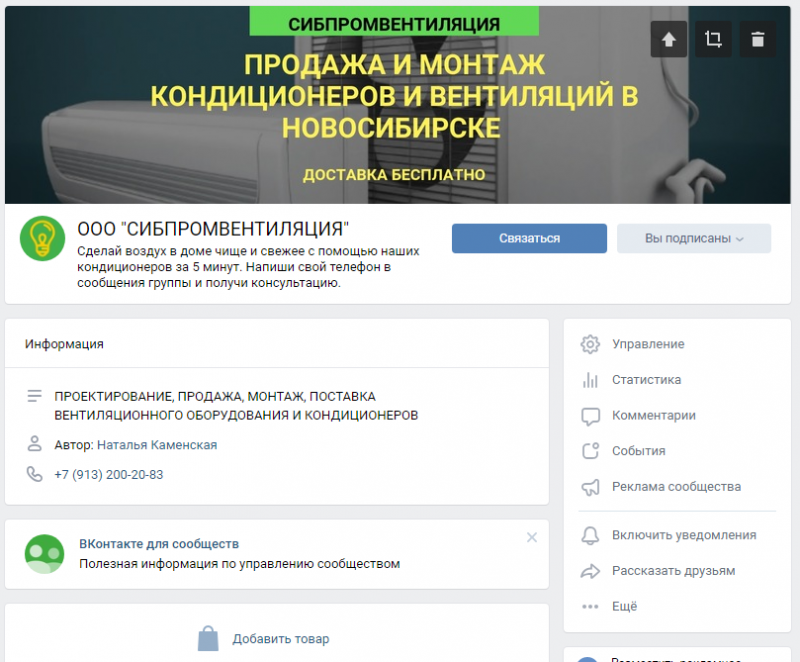
Task: Click phone number +7 (913) 200-20-83
Action: pos(109,475)
